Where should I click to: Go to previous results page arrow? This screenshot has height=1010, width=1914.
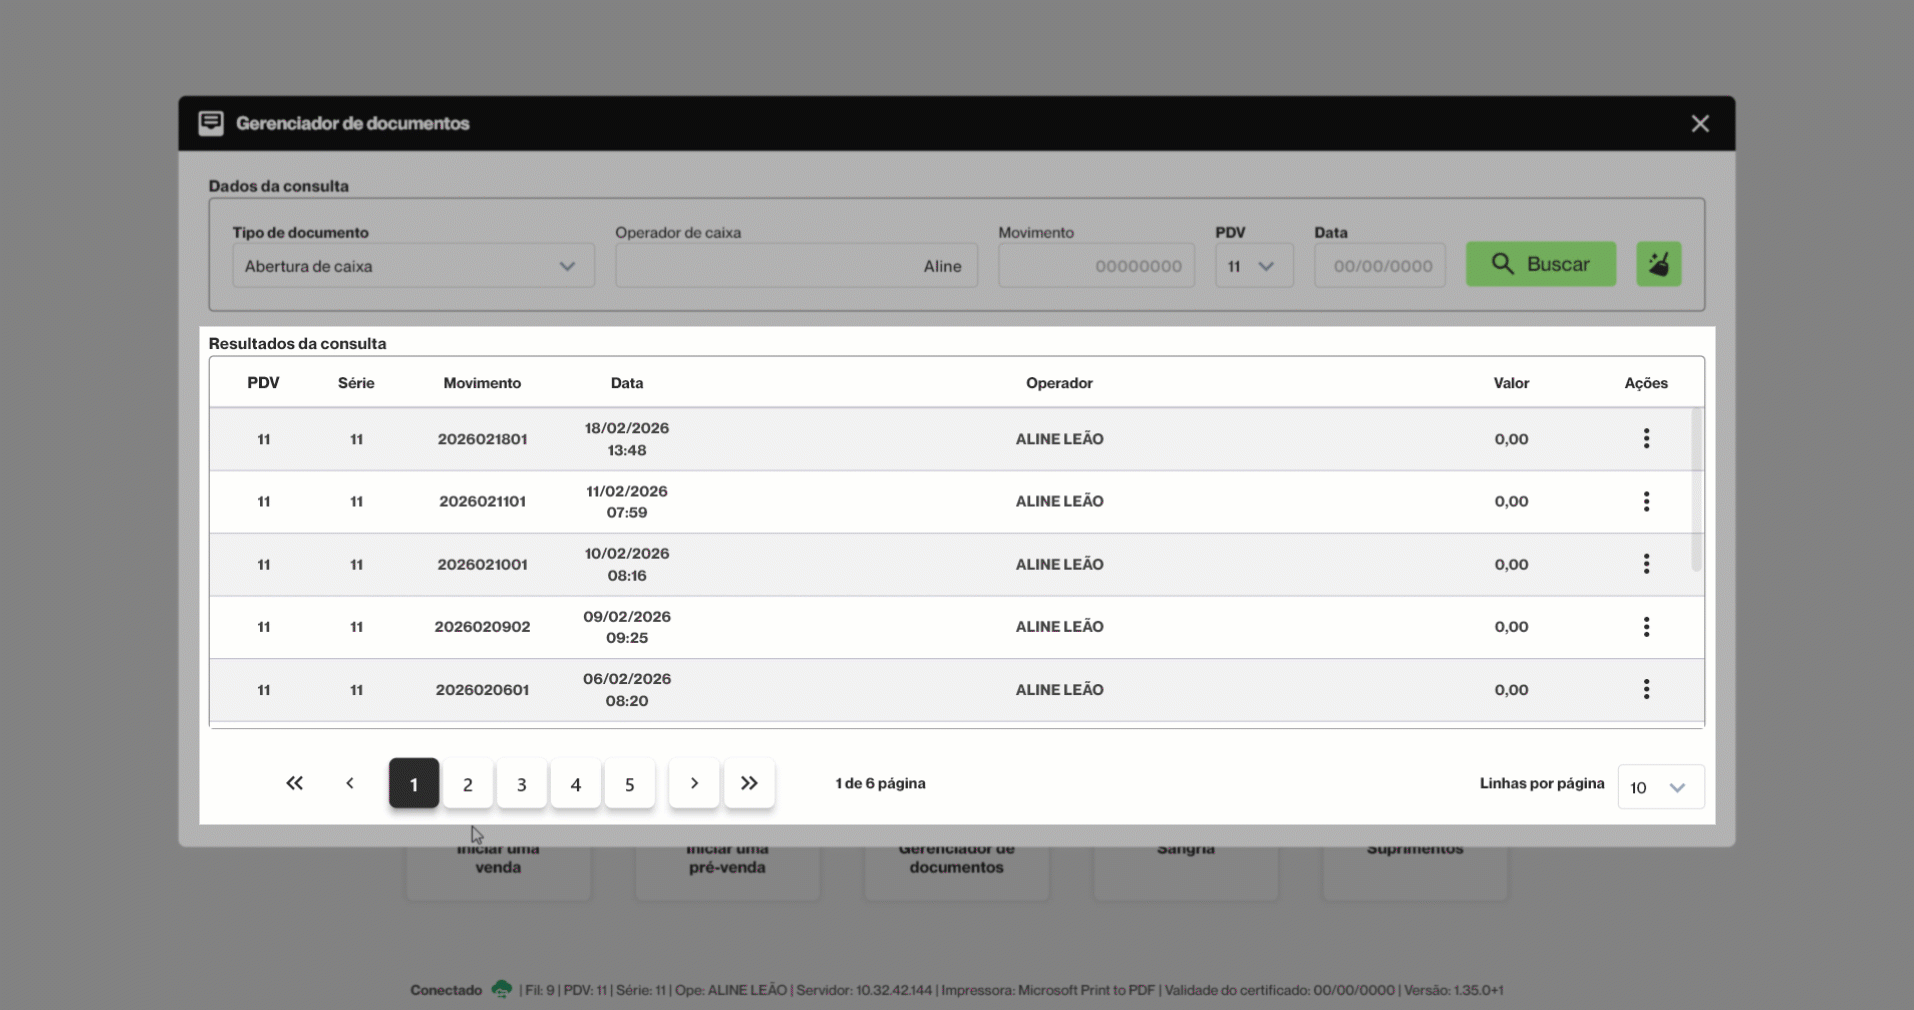(350, 784)
